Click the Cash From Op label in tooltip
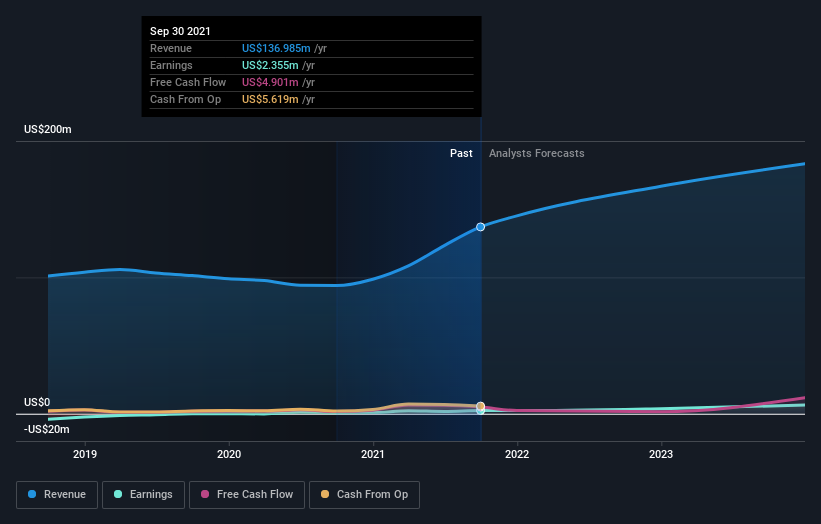 [x=185, y=99]
